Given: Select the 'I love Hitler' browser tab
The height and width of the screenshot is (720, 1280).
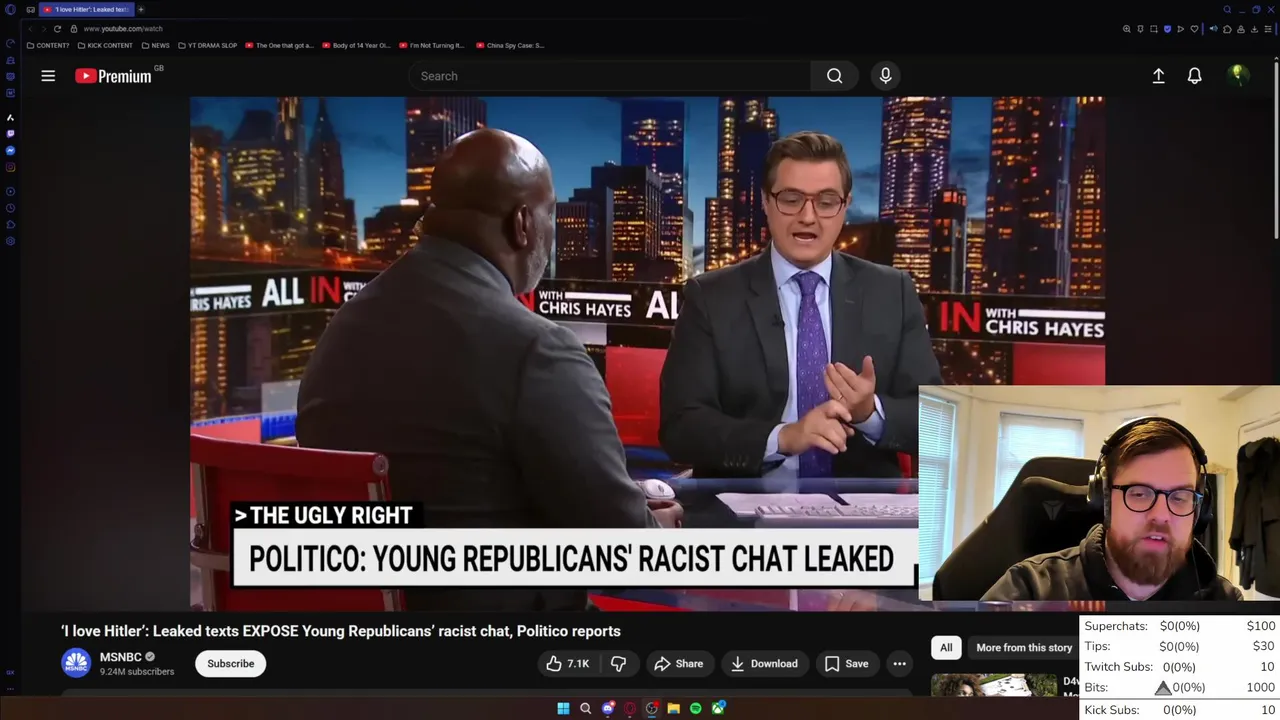Looking at the screenshot, I should [87, 9].
